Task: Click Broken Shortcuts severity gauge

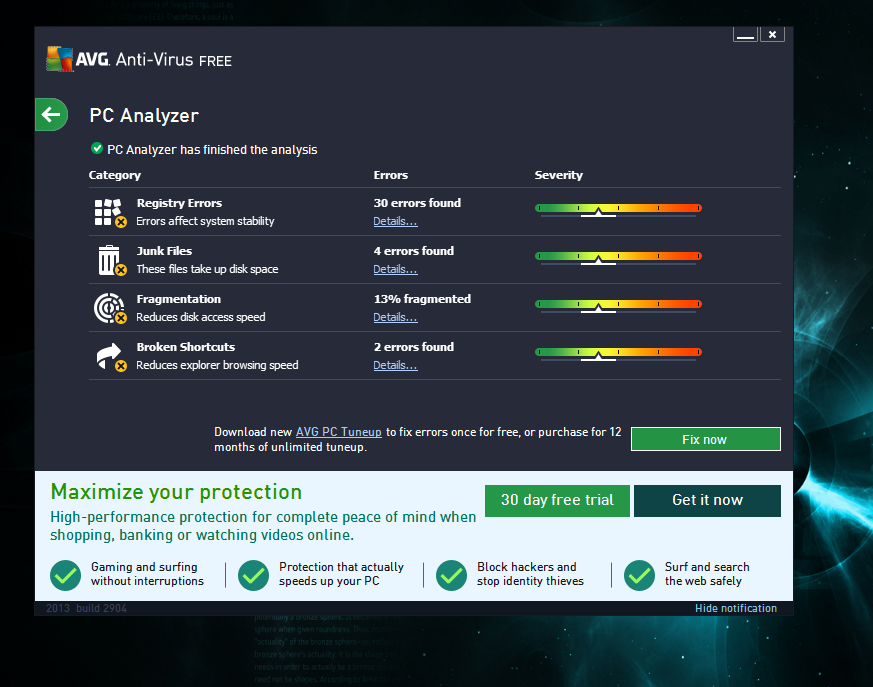Action: point(618,354)
